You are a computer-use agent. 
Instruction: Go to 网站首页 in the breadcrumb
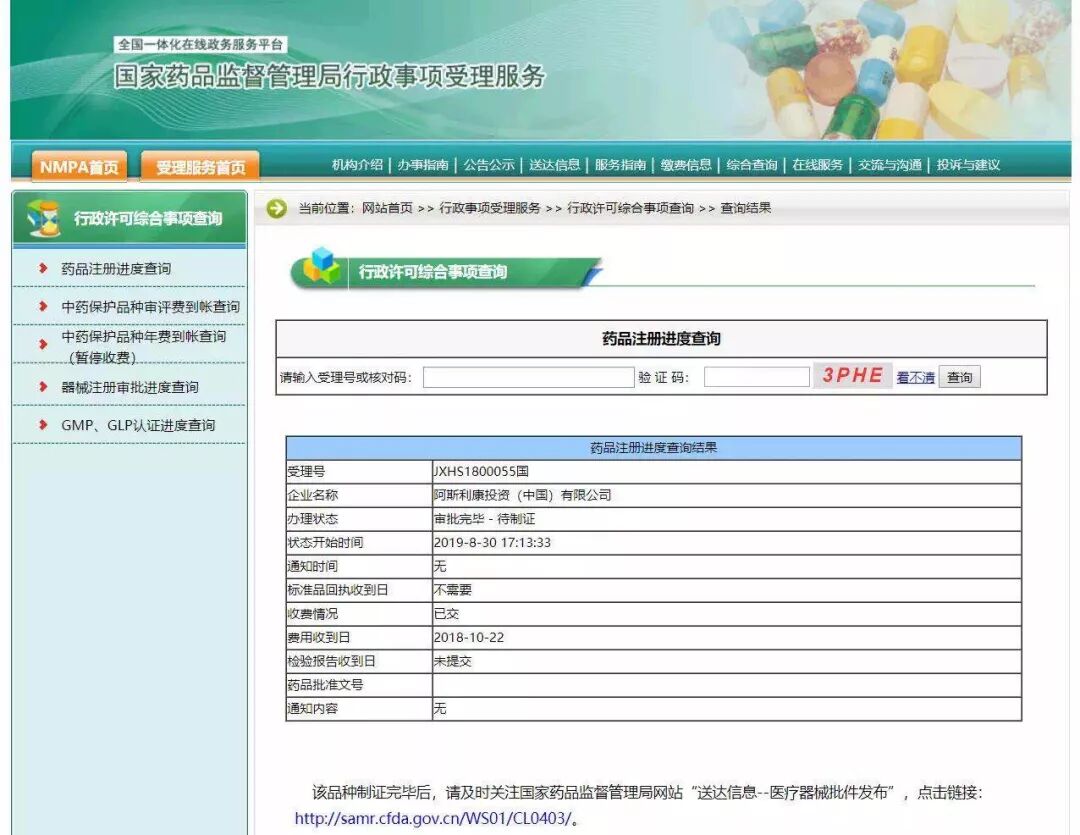(x=387, y=208)
